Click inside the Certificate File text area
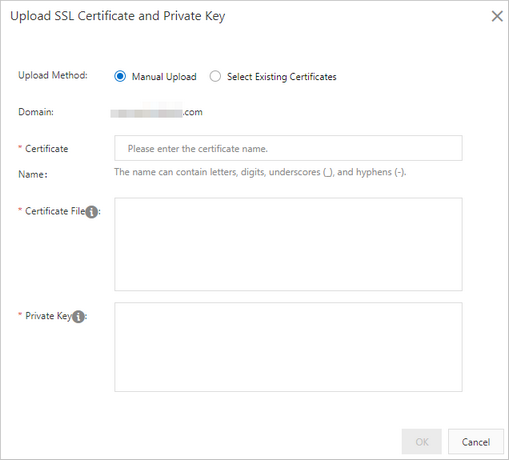Viewport: 509px width, 460px height. pos(288,244)
